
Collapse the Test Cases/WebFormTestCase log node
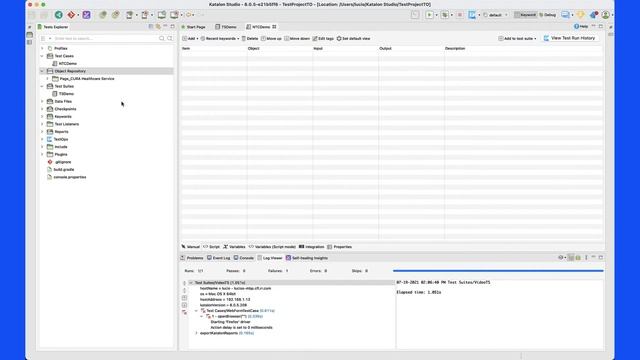click(196, 311)
